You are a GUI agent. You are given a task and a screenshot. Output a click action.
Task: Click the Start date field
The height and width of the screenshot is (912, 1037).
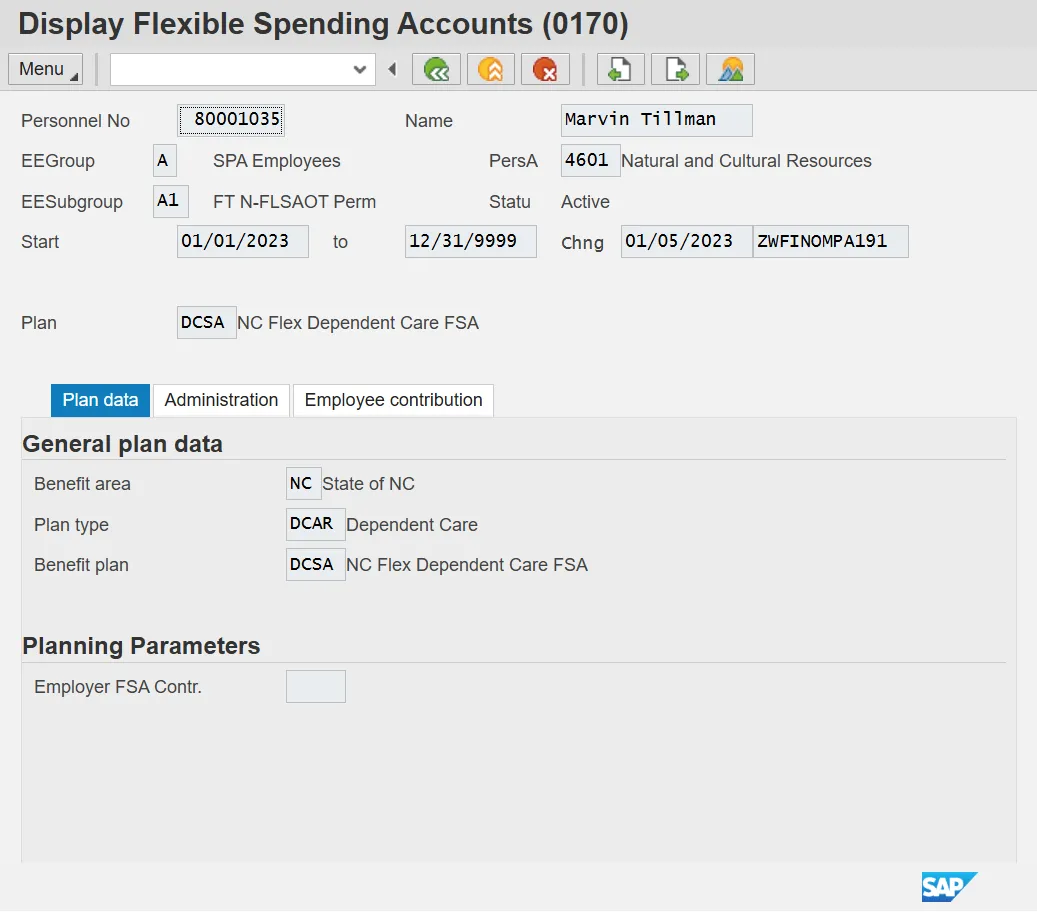(242, 241)
